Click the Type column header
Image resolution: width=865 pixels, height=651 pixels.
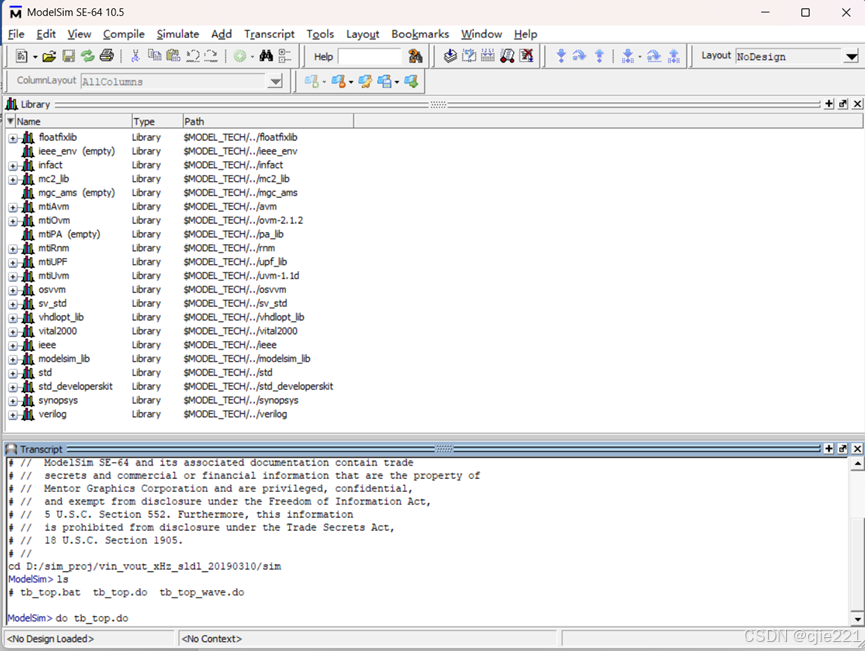pyautogui.click(x=157, y=121)
